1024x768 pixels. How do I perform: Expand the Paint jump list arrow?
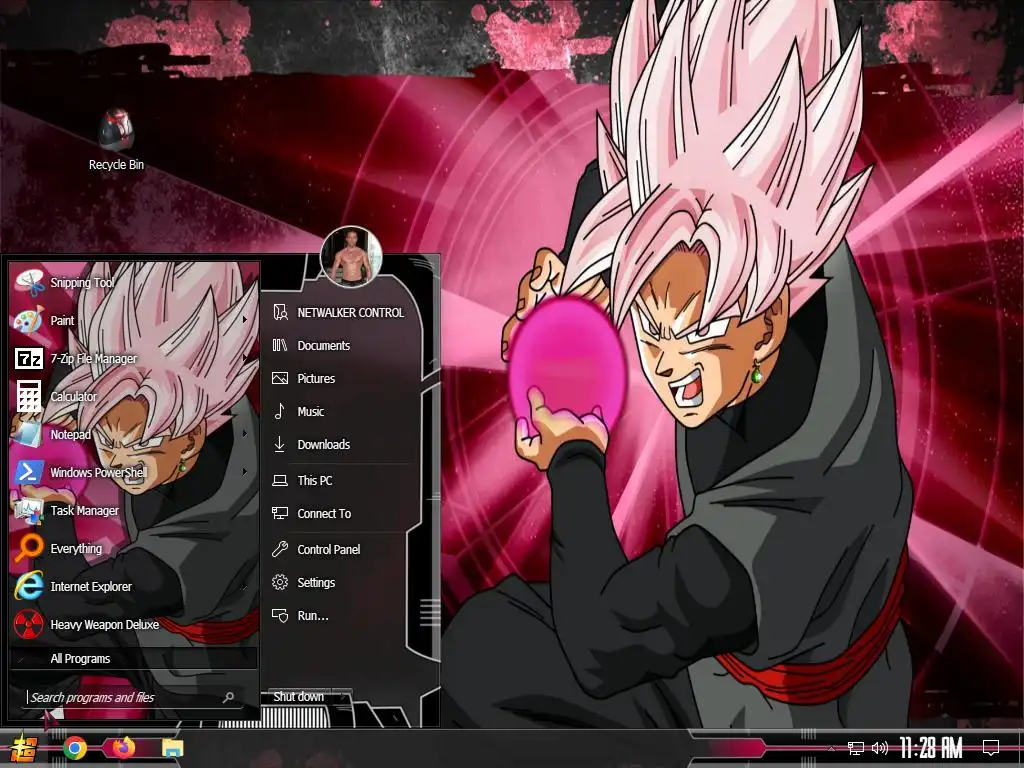point(245,320)
